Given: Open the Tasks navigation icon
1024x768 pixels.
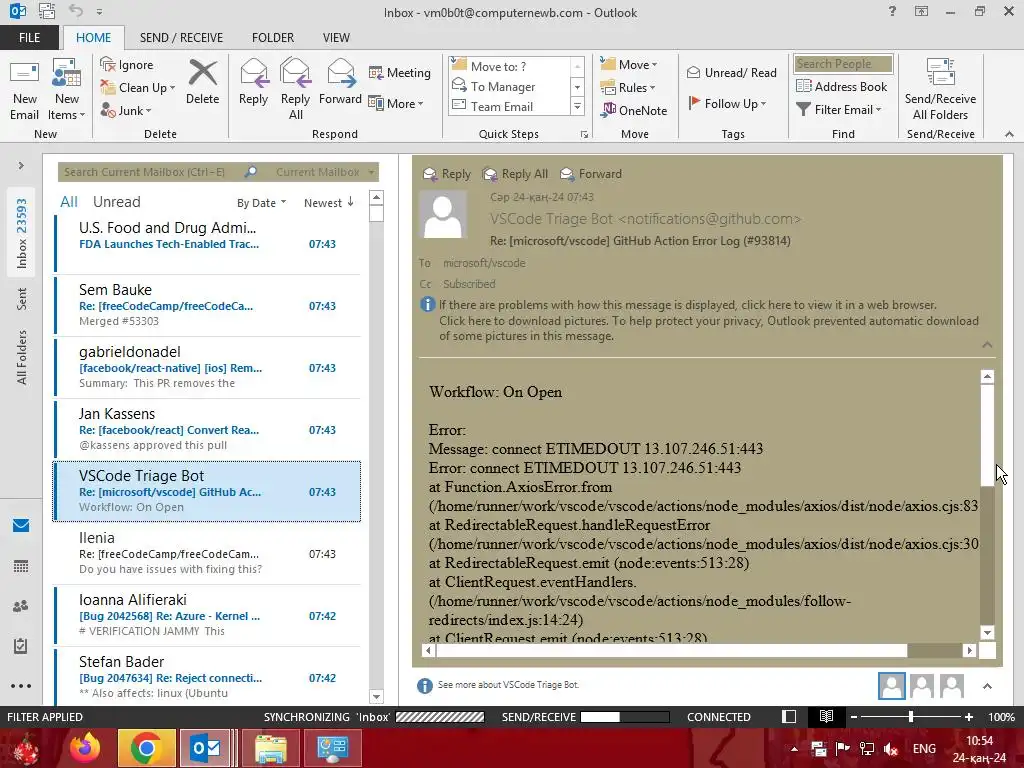Looking at the screenshot, I should (x=21, y=646).
